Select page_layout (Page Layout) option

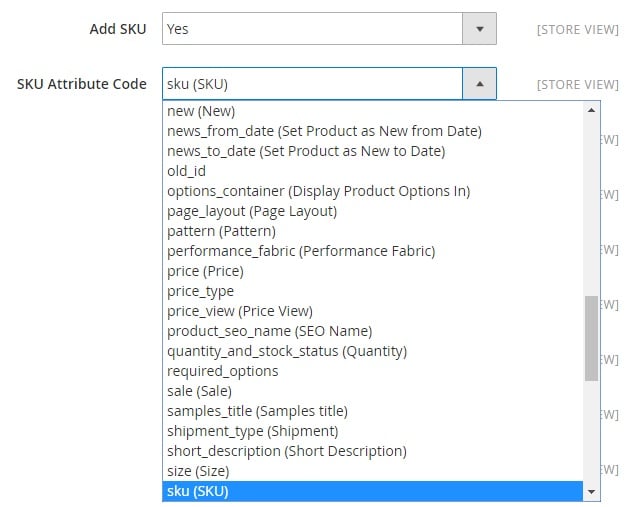tap(373, 211)
